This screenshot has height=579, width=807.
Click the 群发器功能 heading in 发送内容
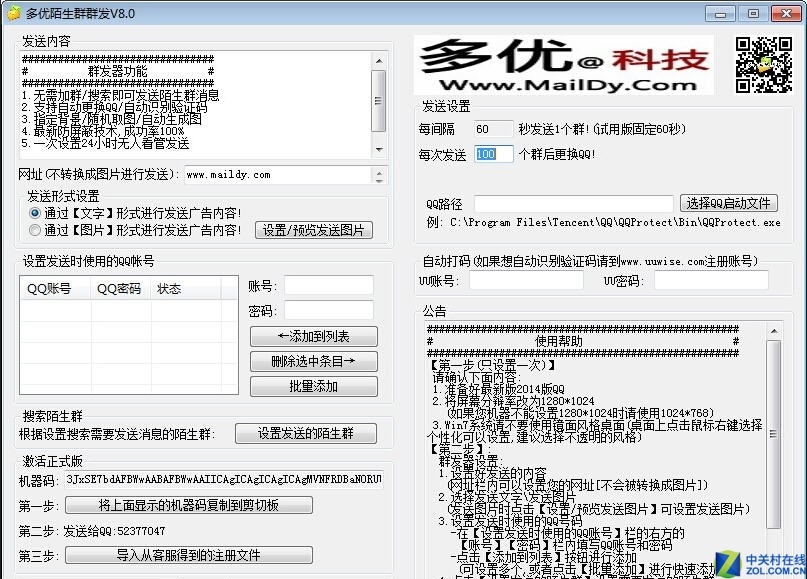click(x=117, y=71)
